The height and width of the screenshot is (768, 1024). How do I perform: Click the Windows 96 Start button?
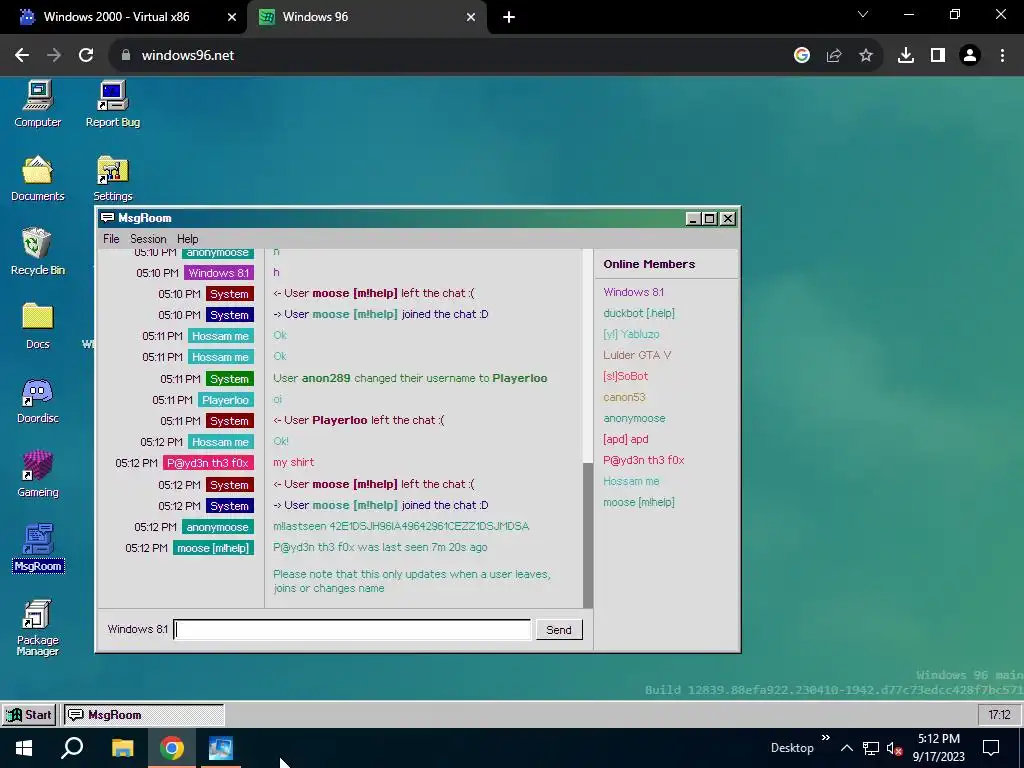pyautogui.click(x=29, y=714)
